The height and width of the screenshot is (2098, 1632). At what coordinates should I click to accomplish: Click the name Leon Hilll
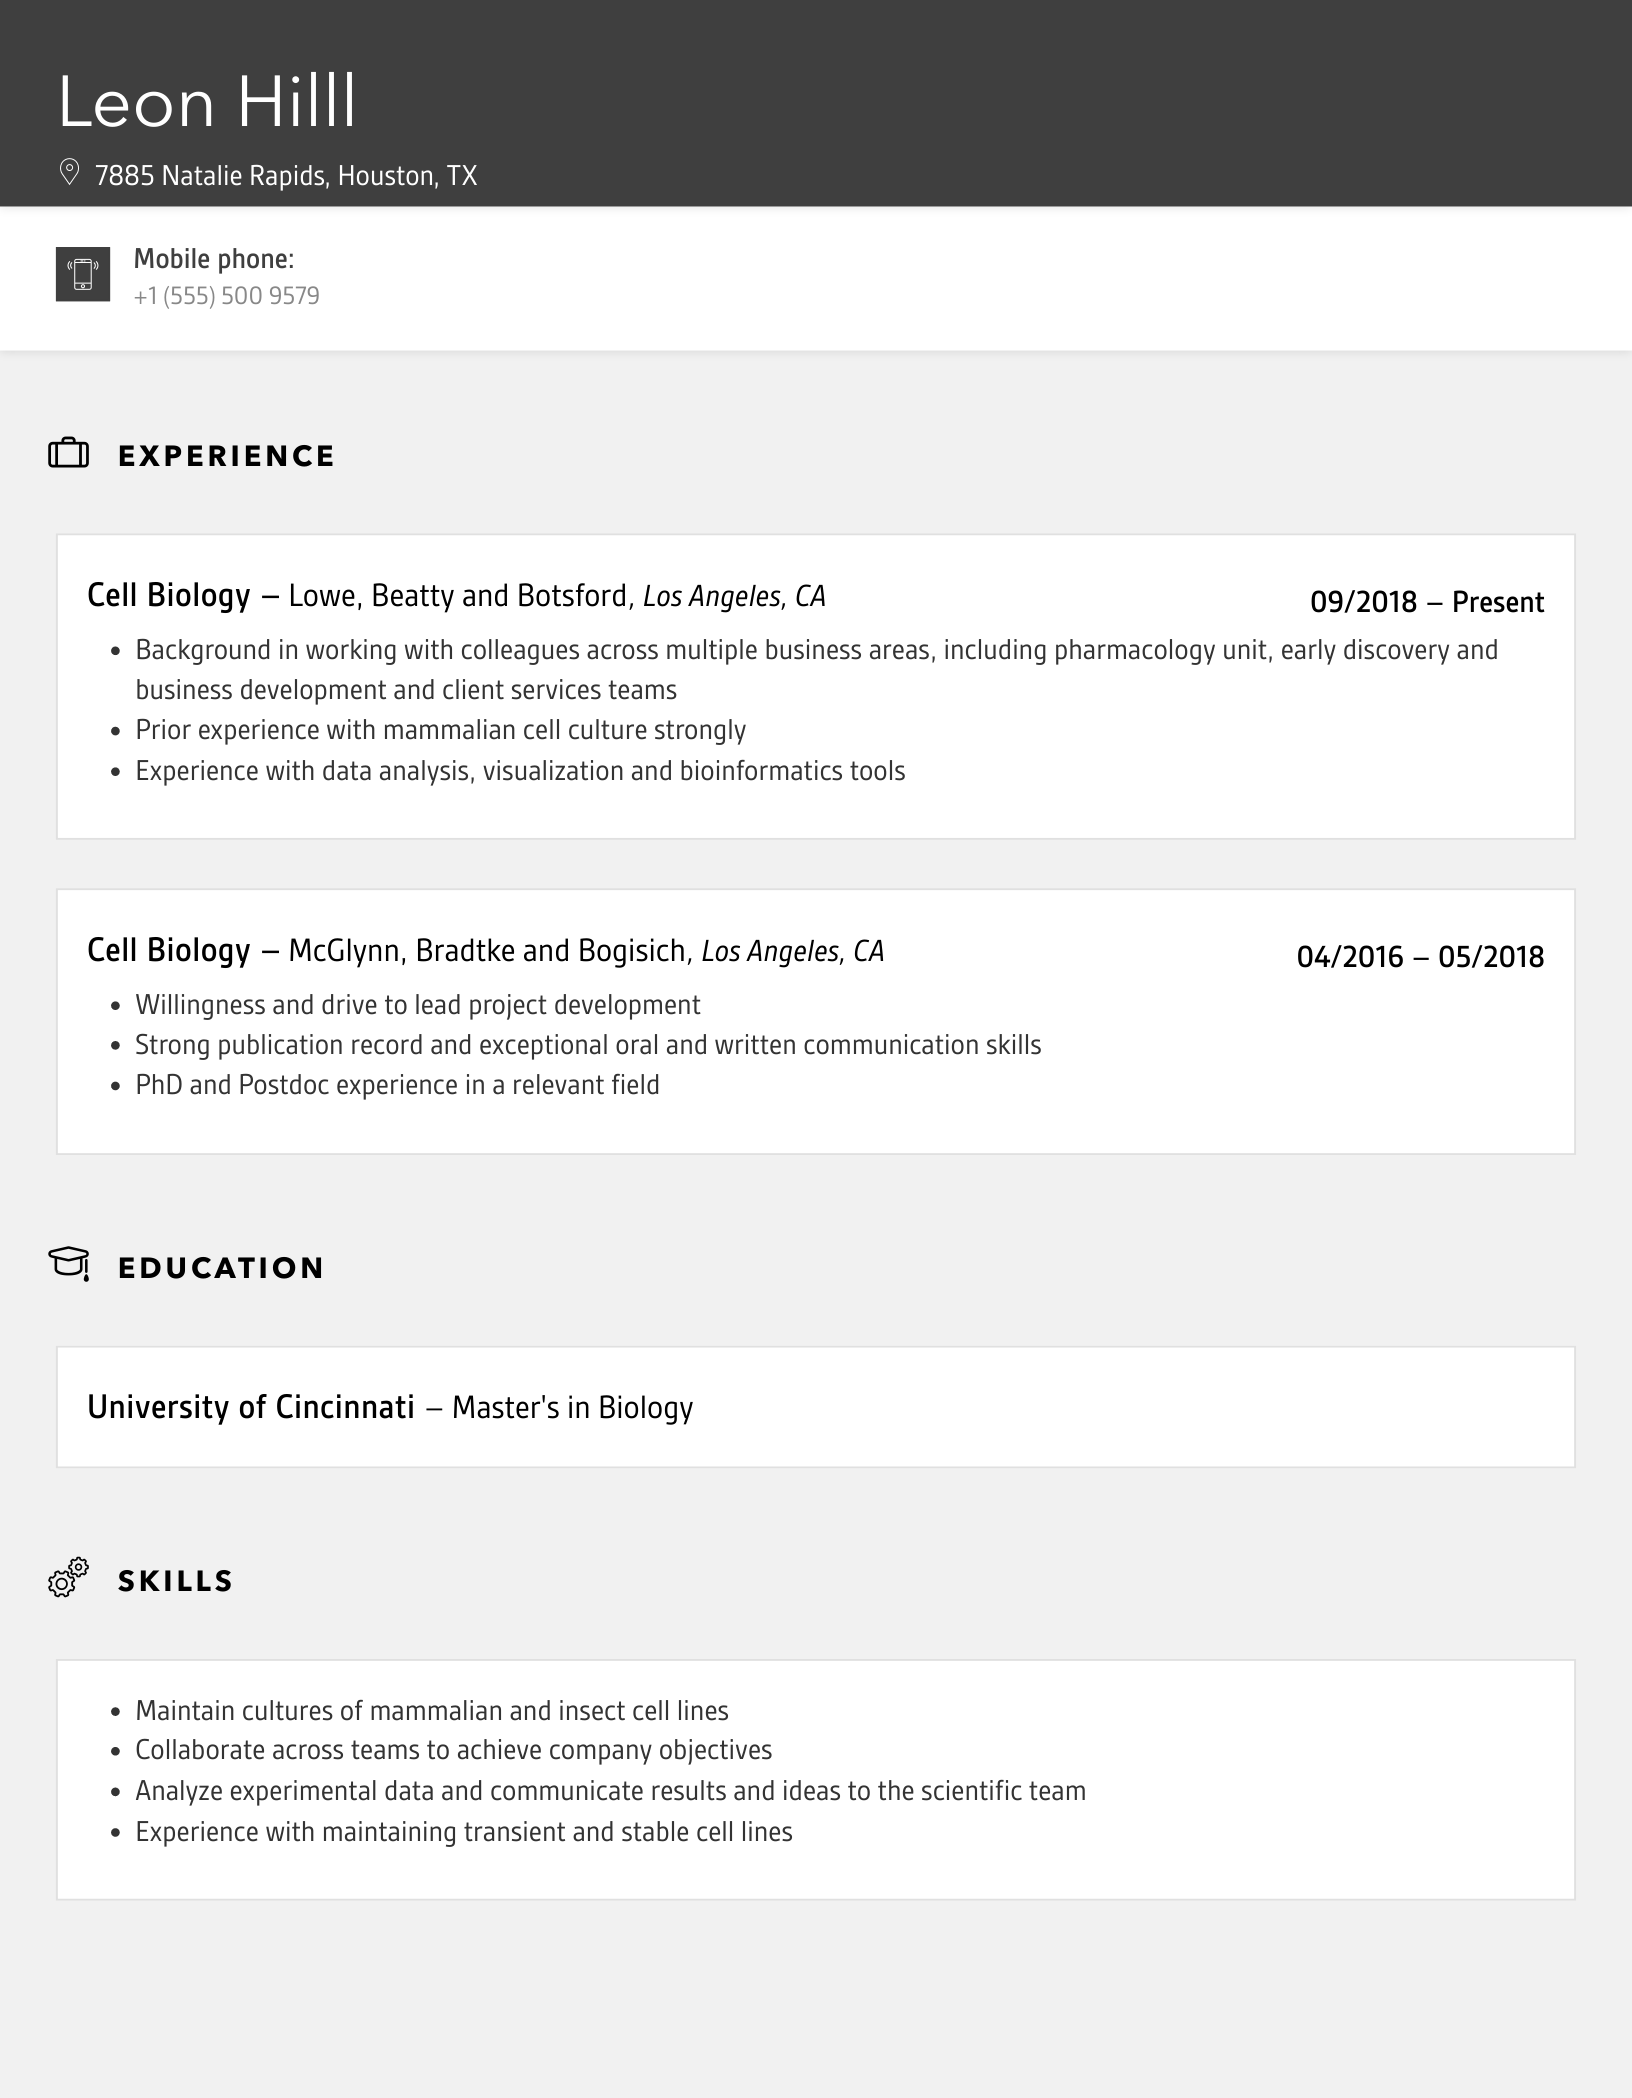click(207, 102)
